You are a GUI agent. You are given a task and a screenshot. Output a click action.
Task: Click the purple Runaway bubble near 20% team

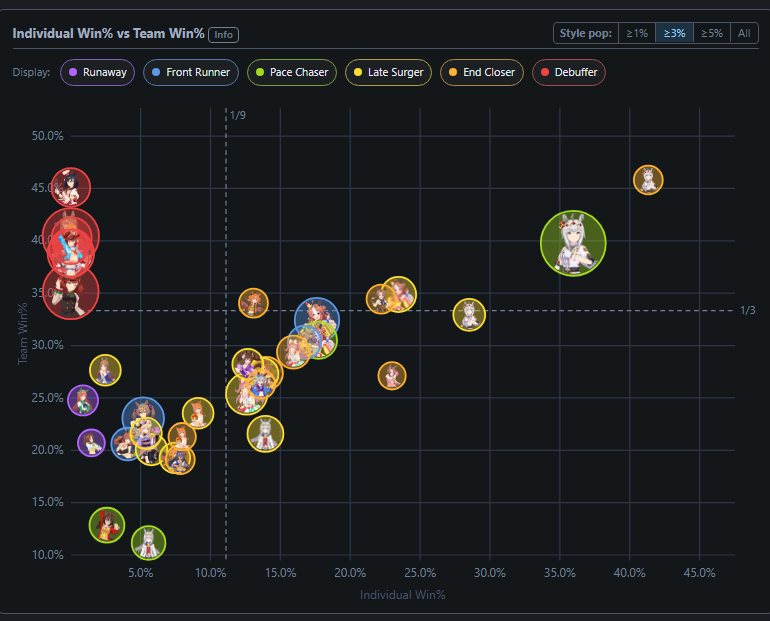point(91,443)
